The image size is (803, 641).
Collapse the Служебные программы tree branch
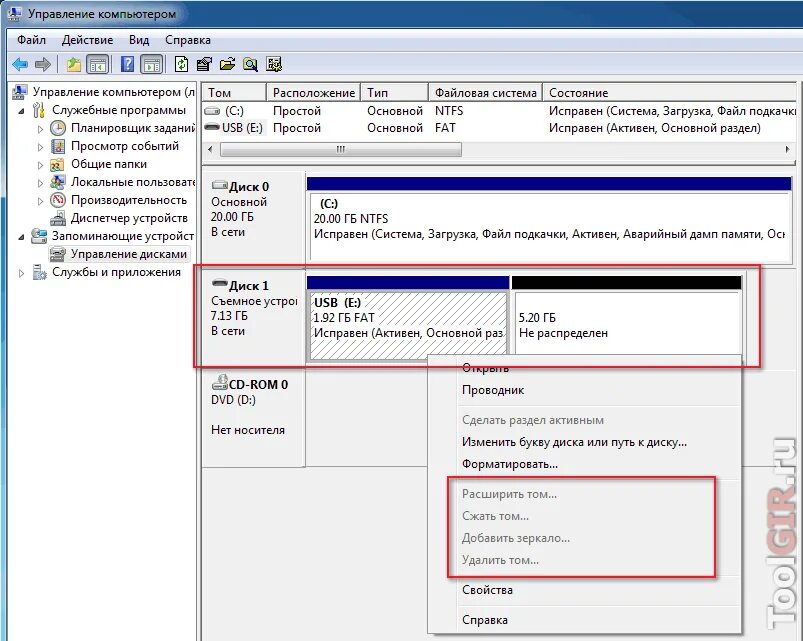tap(22, 111)
